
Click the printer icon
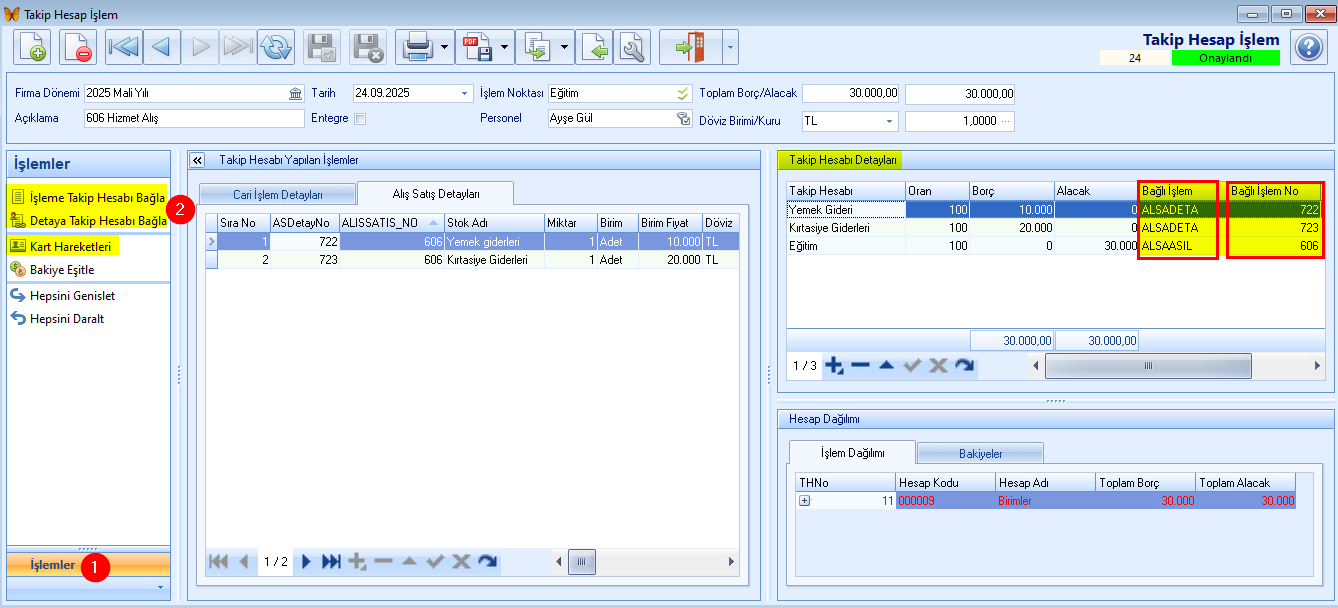pyautogui.click(x=415, y=47)
